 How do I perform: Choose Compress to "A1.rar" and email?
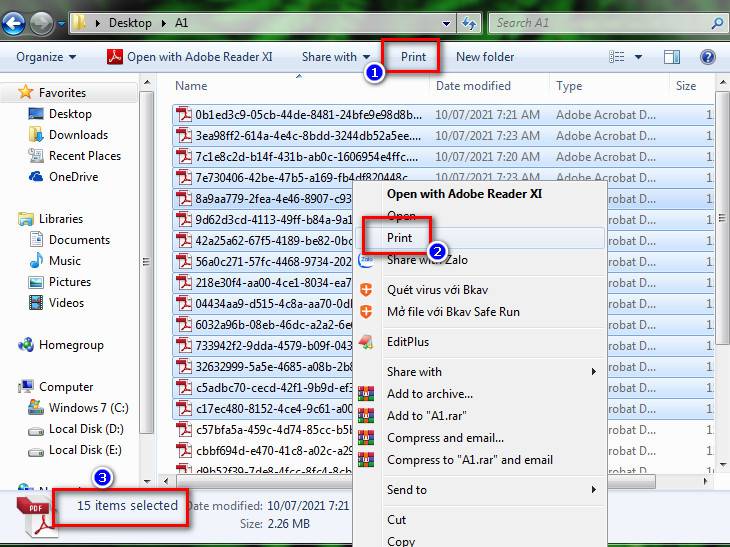click(480, 459)
